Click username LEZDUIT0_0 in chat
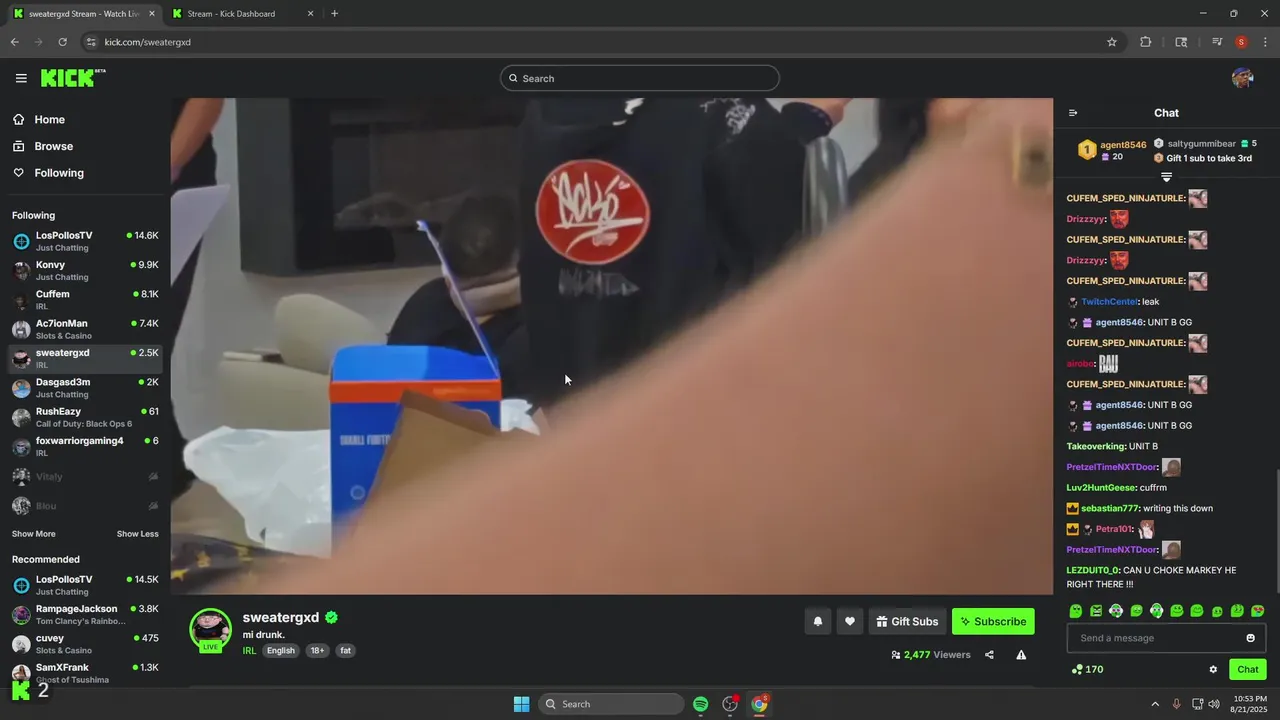This screenshot has height=720, width=1280. (1093, 570)
